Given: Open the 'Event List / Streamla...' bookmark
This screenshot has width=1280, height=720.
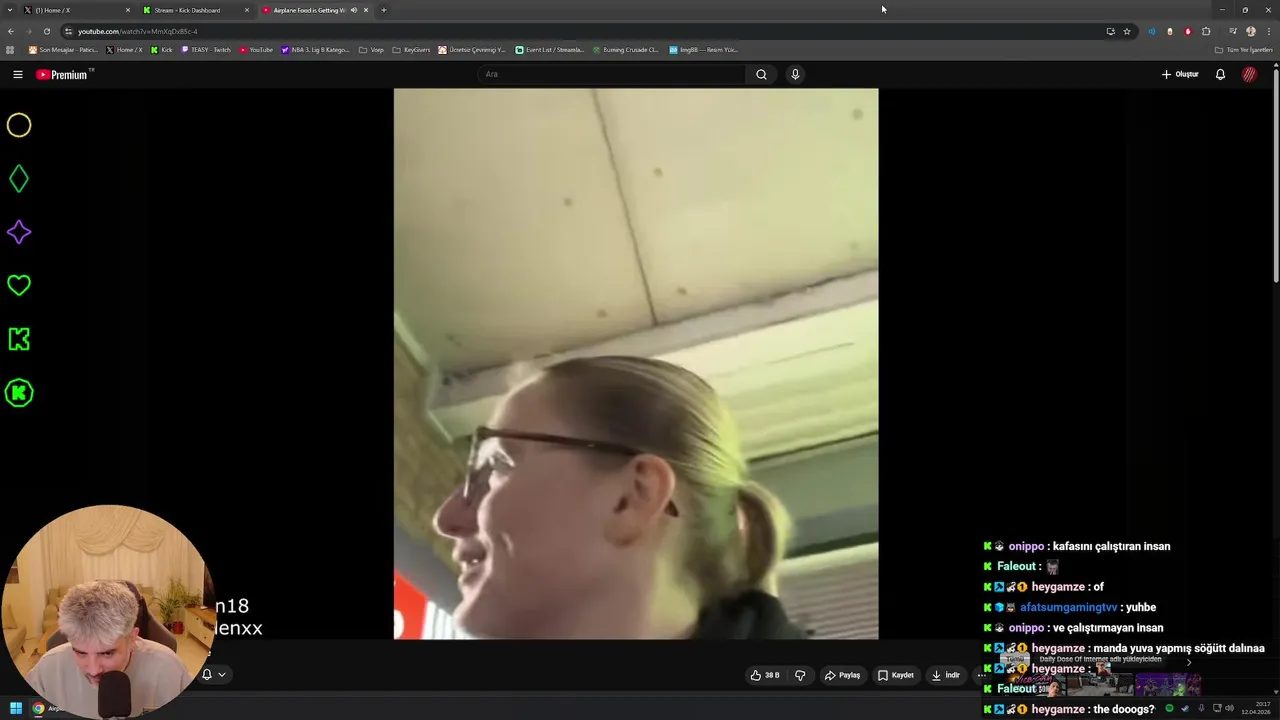Looking at the screenshot, I should (x=549, y=49).
